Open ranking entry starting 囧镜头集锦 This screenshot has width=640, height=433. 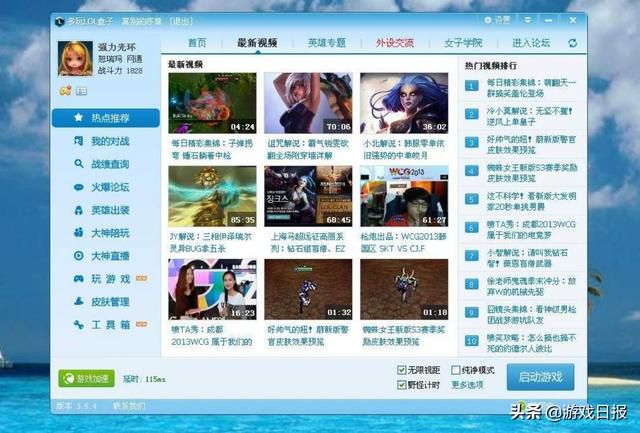(531, 315)
